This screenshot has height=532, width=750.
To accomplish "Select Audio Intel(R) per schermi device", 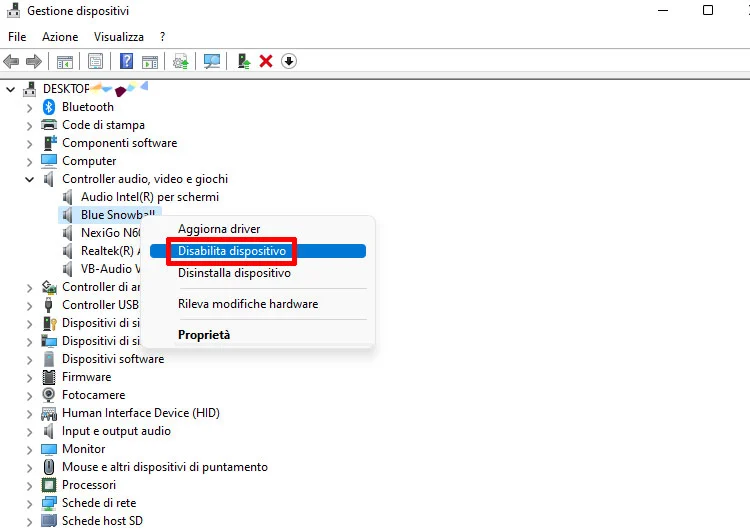I will [x=150, y=197].
